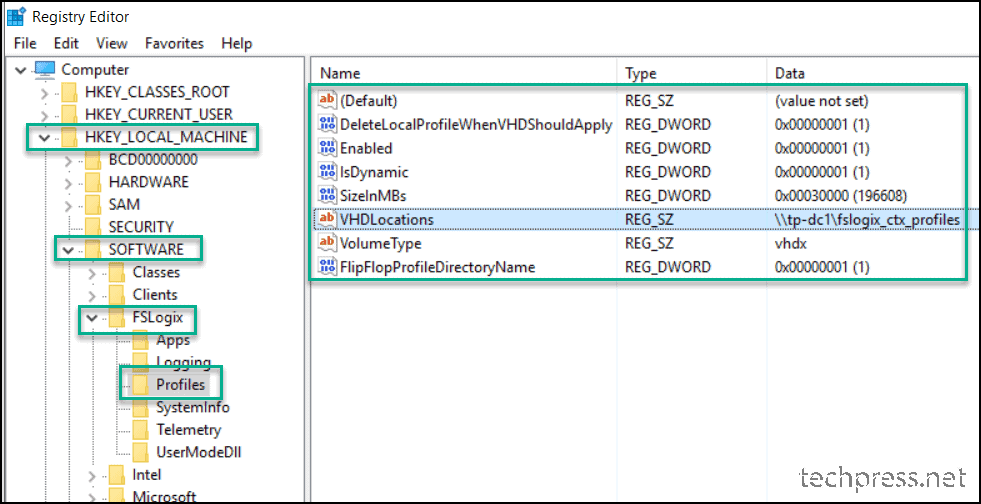Viewport: 981px width, 504px height.
Task: Click DeleteLocalProfileWhenVHDShouldApply DWORD icon
Action: pyautogui.click(x=327, y=124)
